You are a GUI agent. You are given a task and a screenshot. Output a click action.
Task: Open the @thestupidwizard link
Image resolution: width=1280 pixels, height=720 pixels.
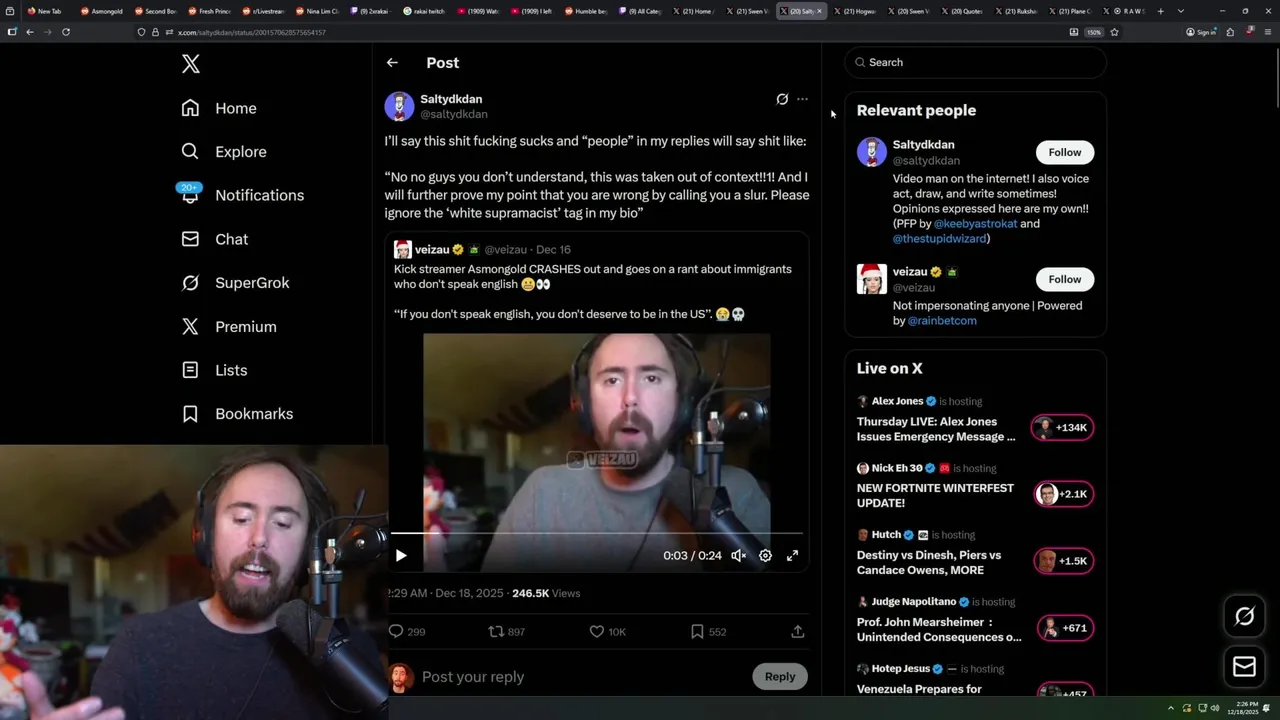coord(940,238)
